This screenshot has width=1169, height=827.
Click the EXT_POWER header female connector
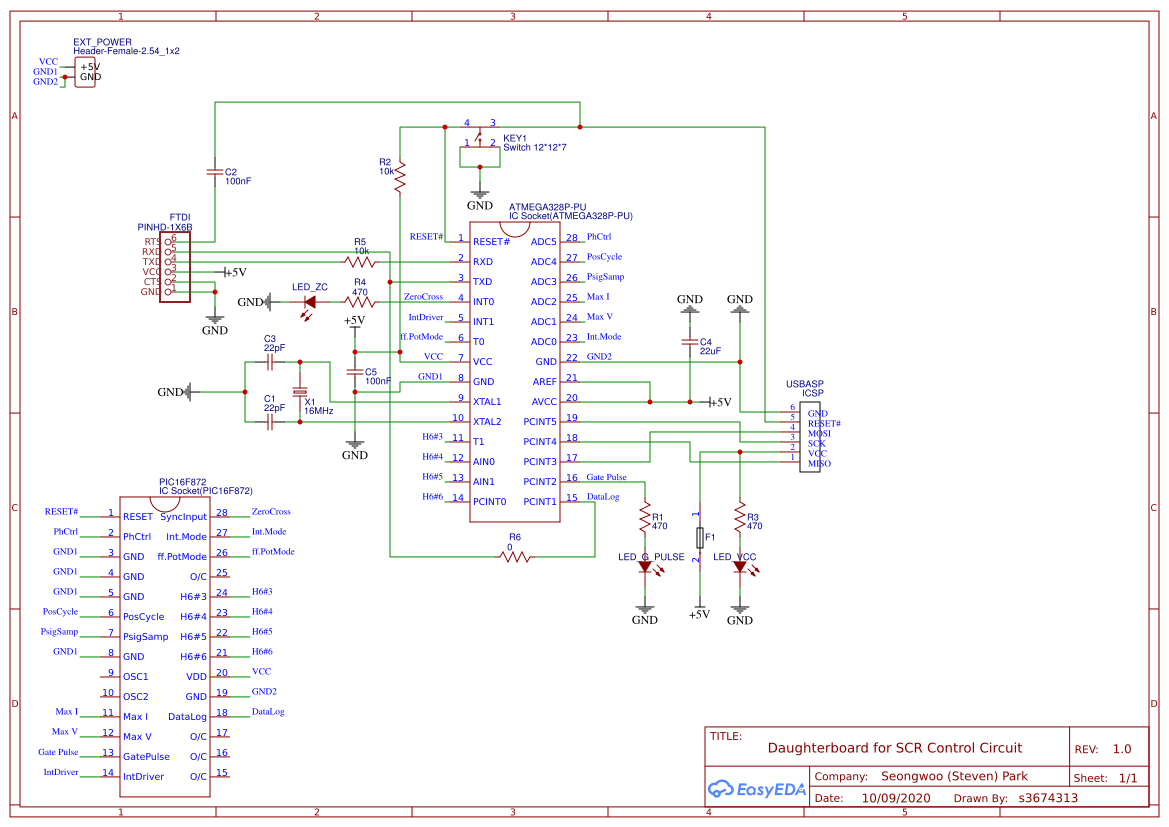(84, 70)
